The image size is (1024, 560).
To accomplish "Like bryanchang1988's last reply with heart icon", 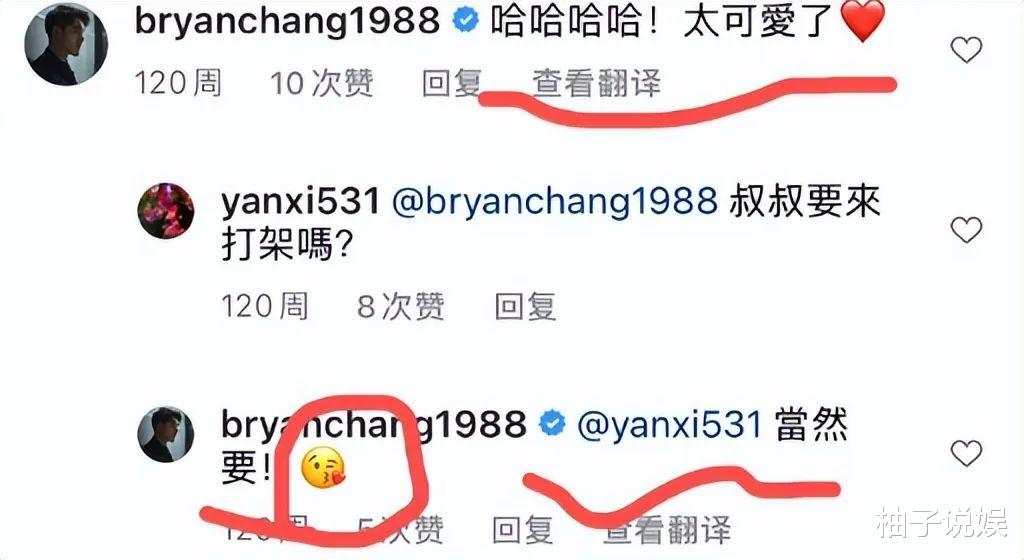I will point(966,453).
